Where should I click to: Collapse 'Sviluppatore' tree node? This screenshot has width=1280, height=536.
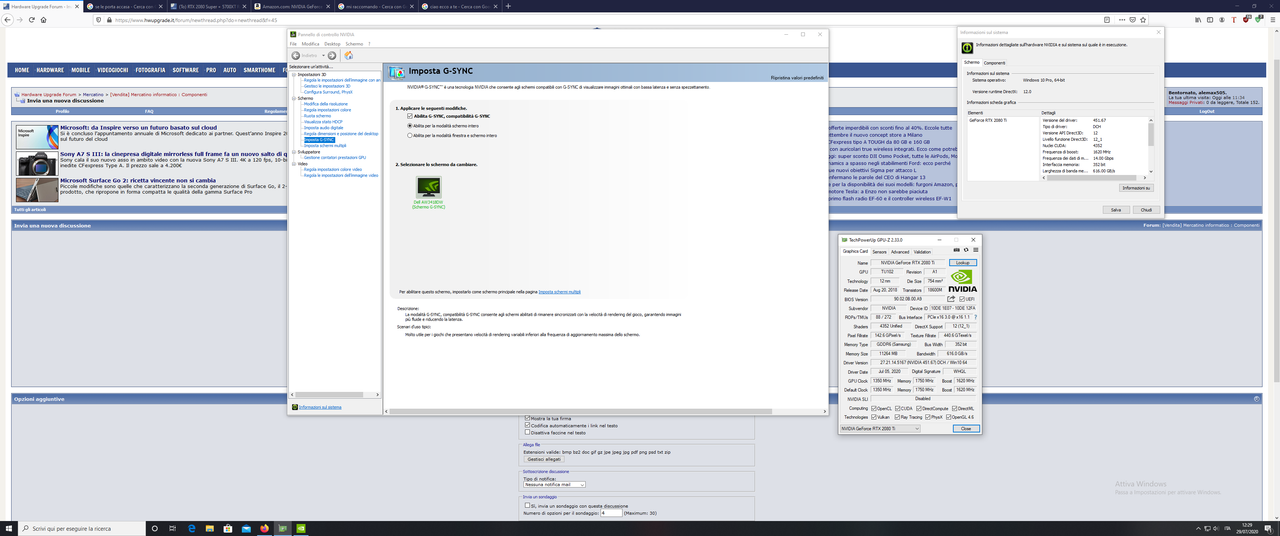click(293, 152)
